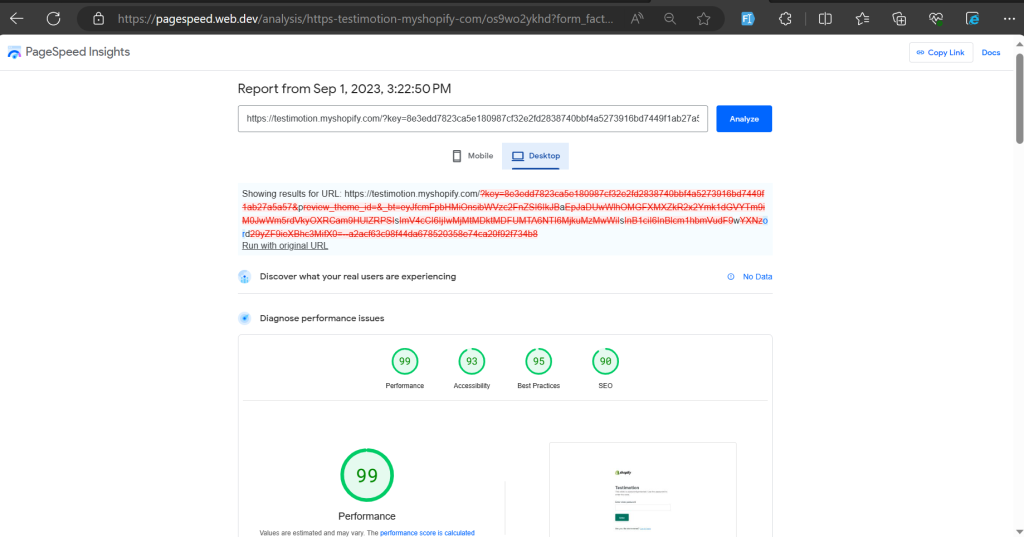Go back using browser back arrow
The image size is (1024, 537).
[16, 19]
